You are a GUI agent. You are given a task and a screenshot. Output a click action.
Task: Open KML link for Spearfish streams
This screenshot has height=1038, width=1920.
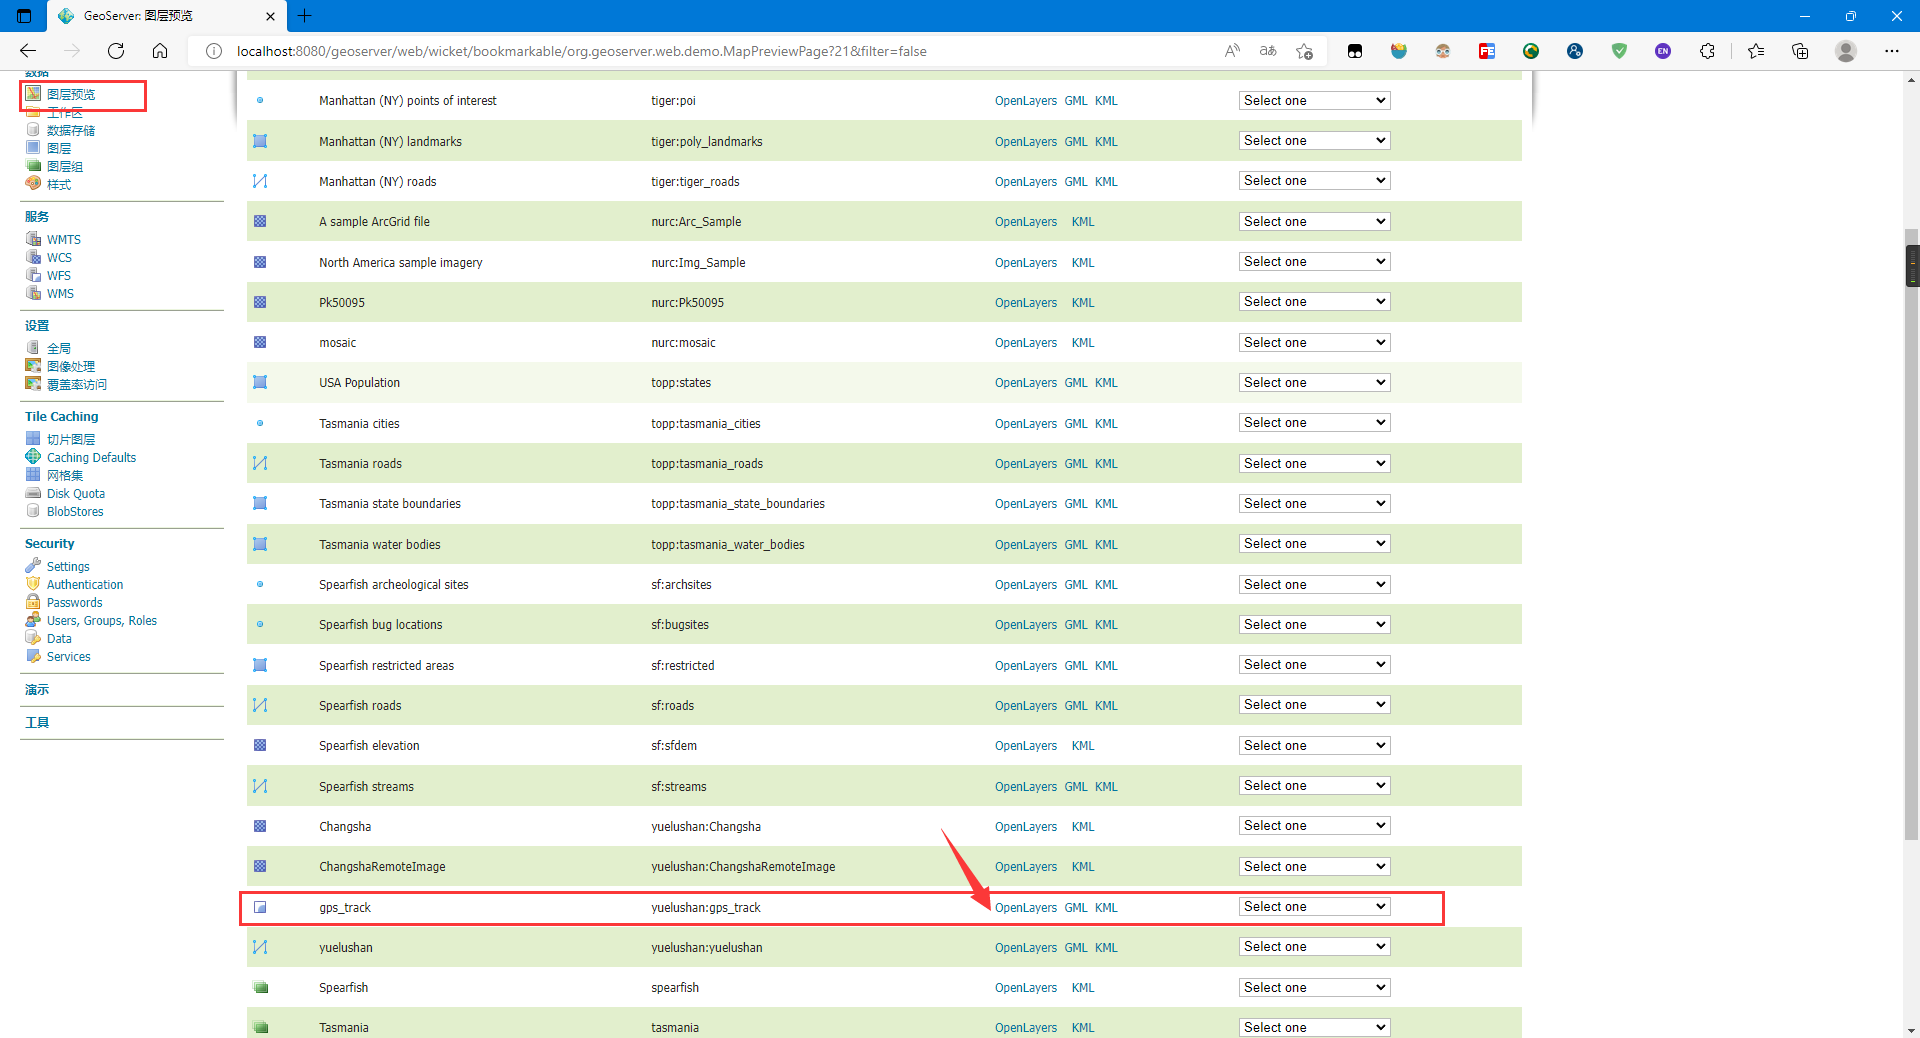pos(1106,786)
